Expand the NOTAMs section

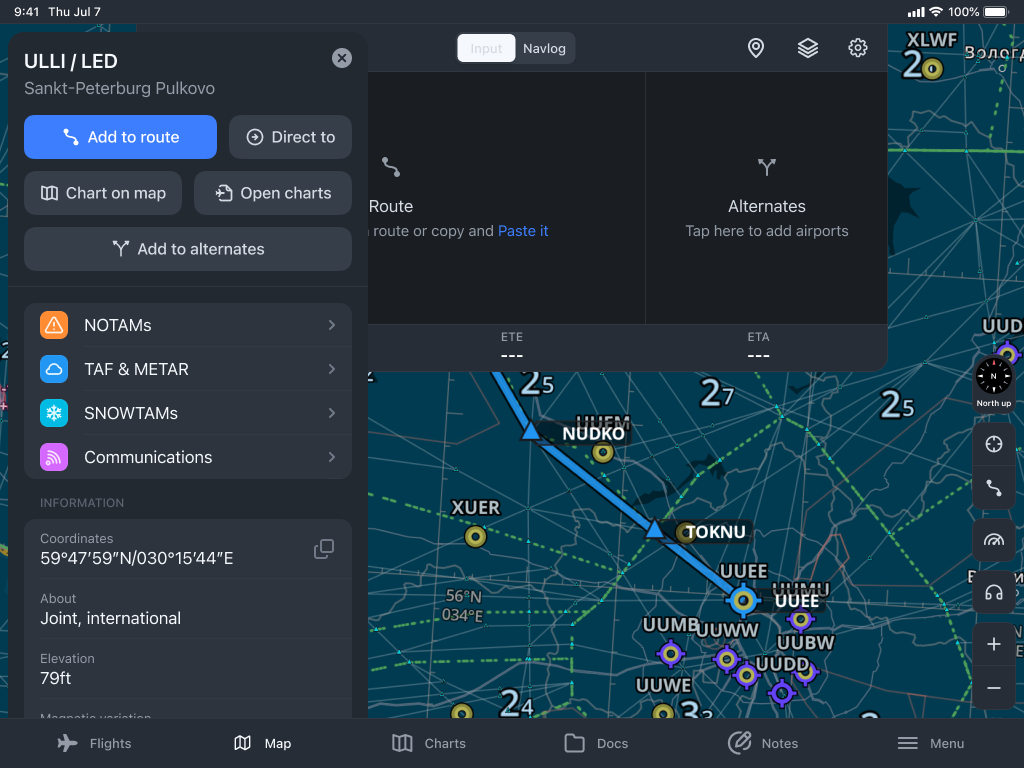187,325
